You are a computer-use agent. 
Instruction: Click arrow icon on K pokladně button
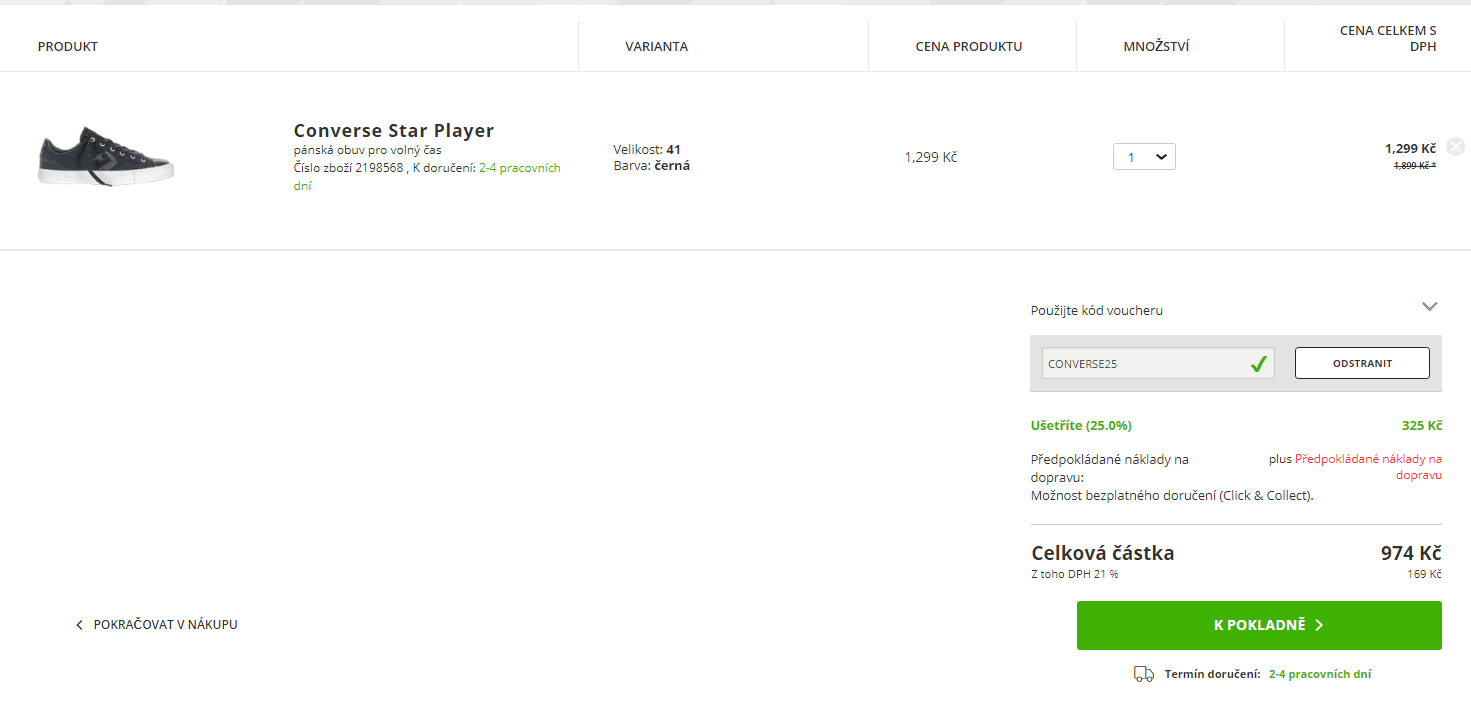point(1319,625)
